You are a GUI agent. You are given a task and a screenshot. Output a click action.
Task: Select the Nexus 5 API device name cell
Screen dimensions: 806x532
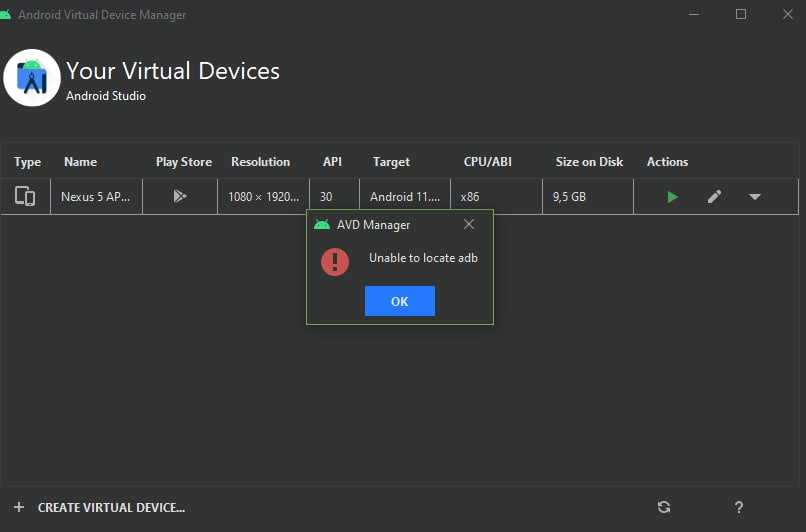[x=96, y=196]
